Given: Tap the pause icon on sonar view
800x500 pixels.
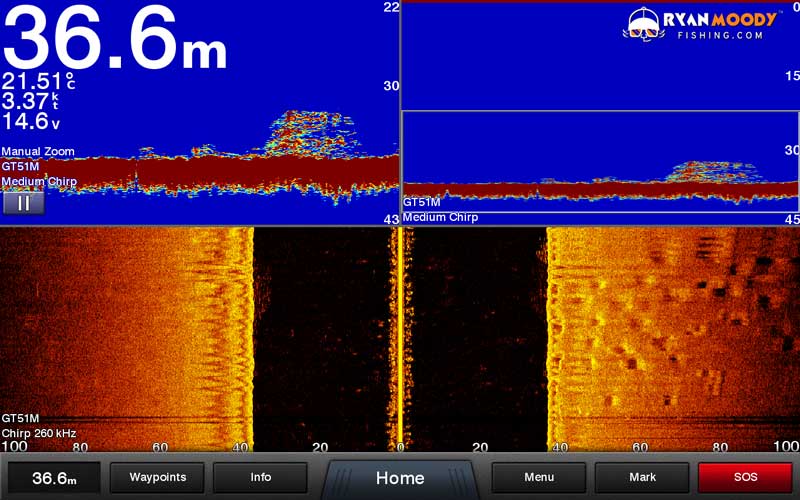Looking at the screenshot, I should [23, 203].
